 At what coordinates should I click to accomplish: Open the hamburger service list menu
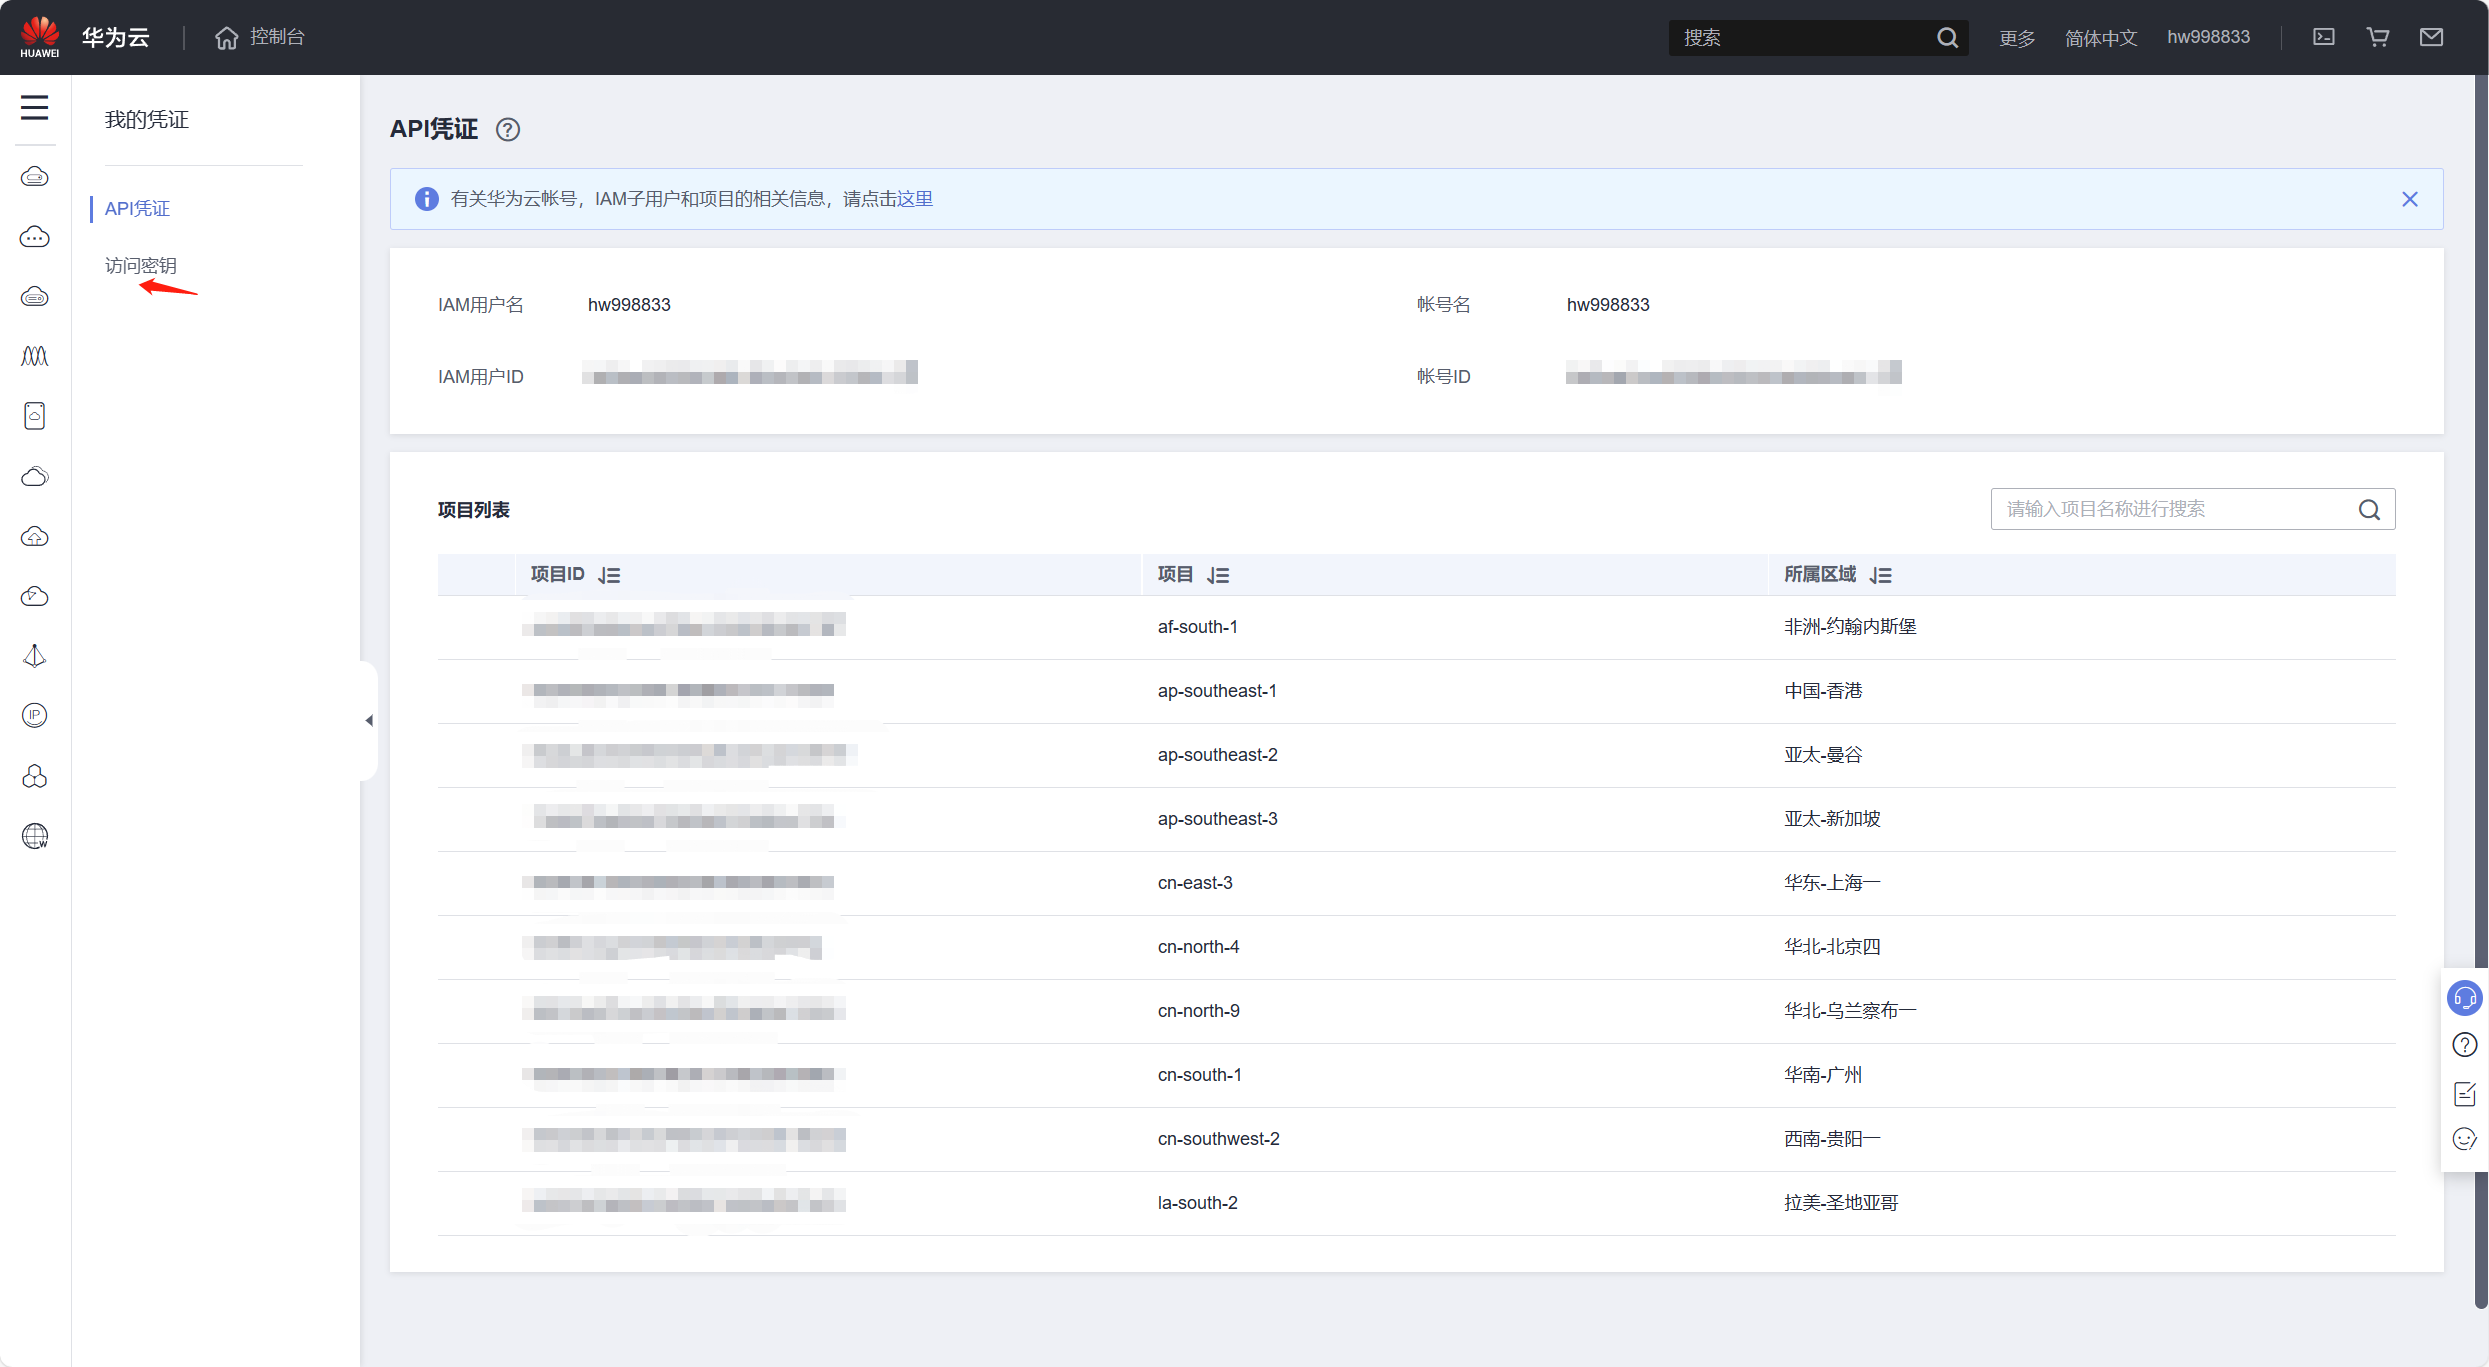coord(34,107)
